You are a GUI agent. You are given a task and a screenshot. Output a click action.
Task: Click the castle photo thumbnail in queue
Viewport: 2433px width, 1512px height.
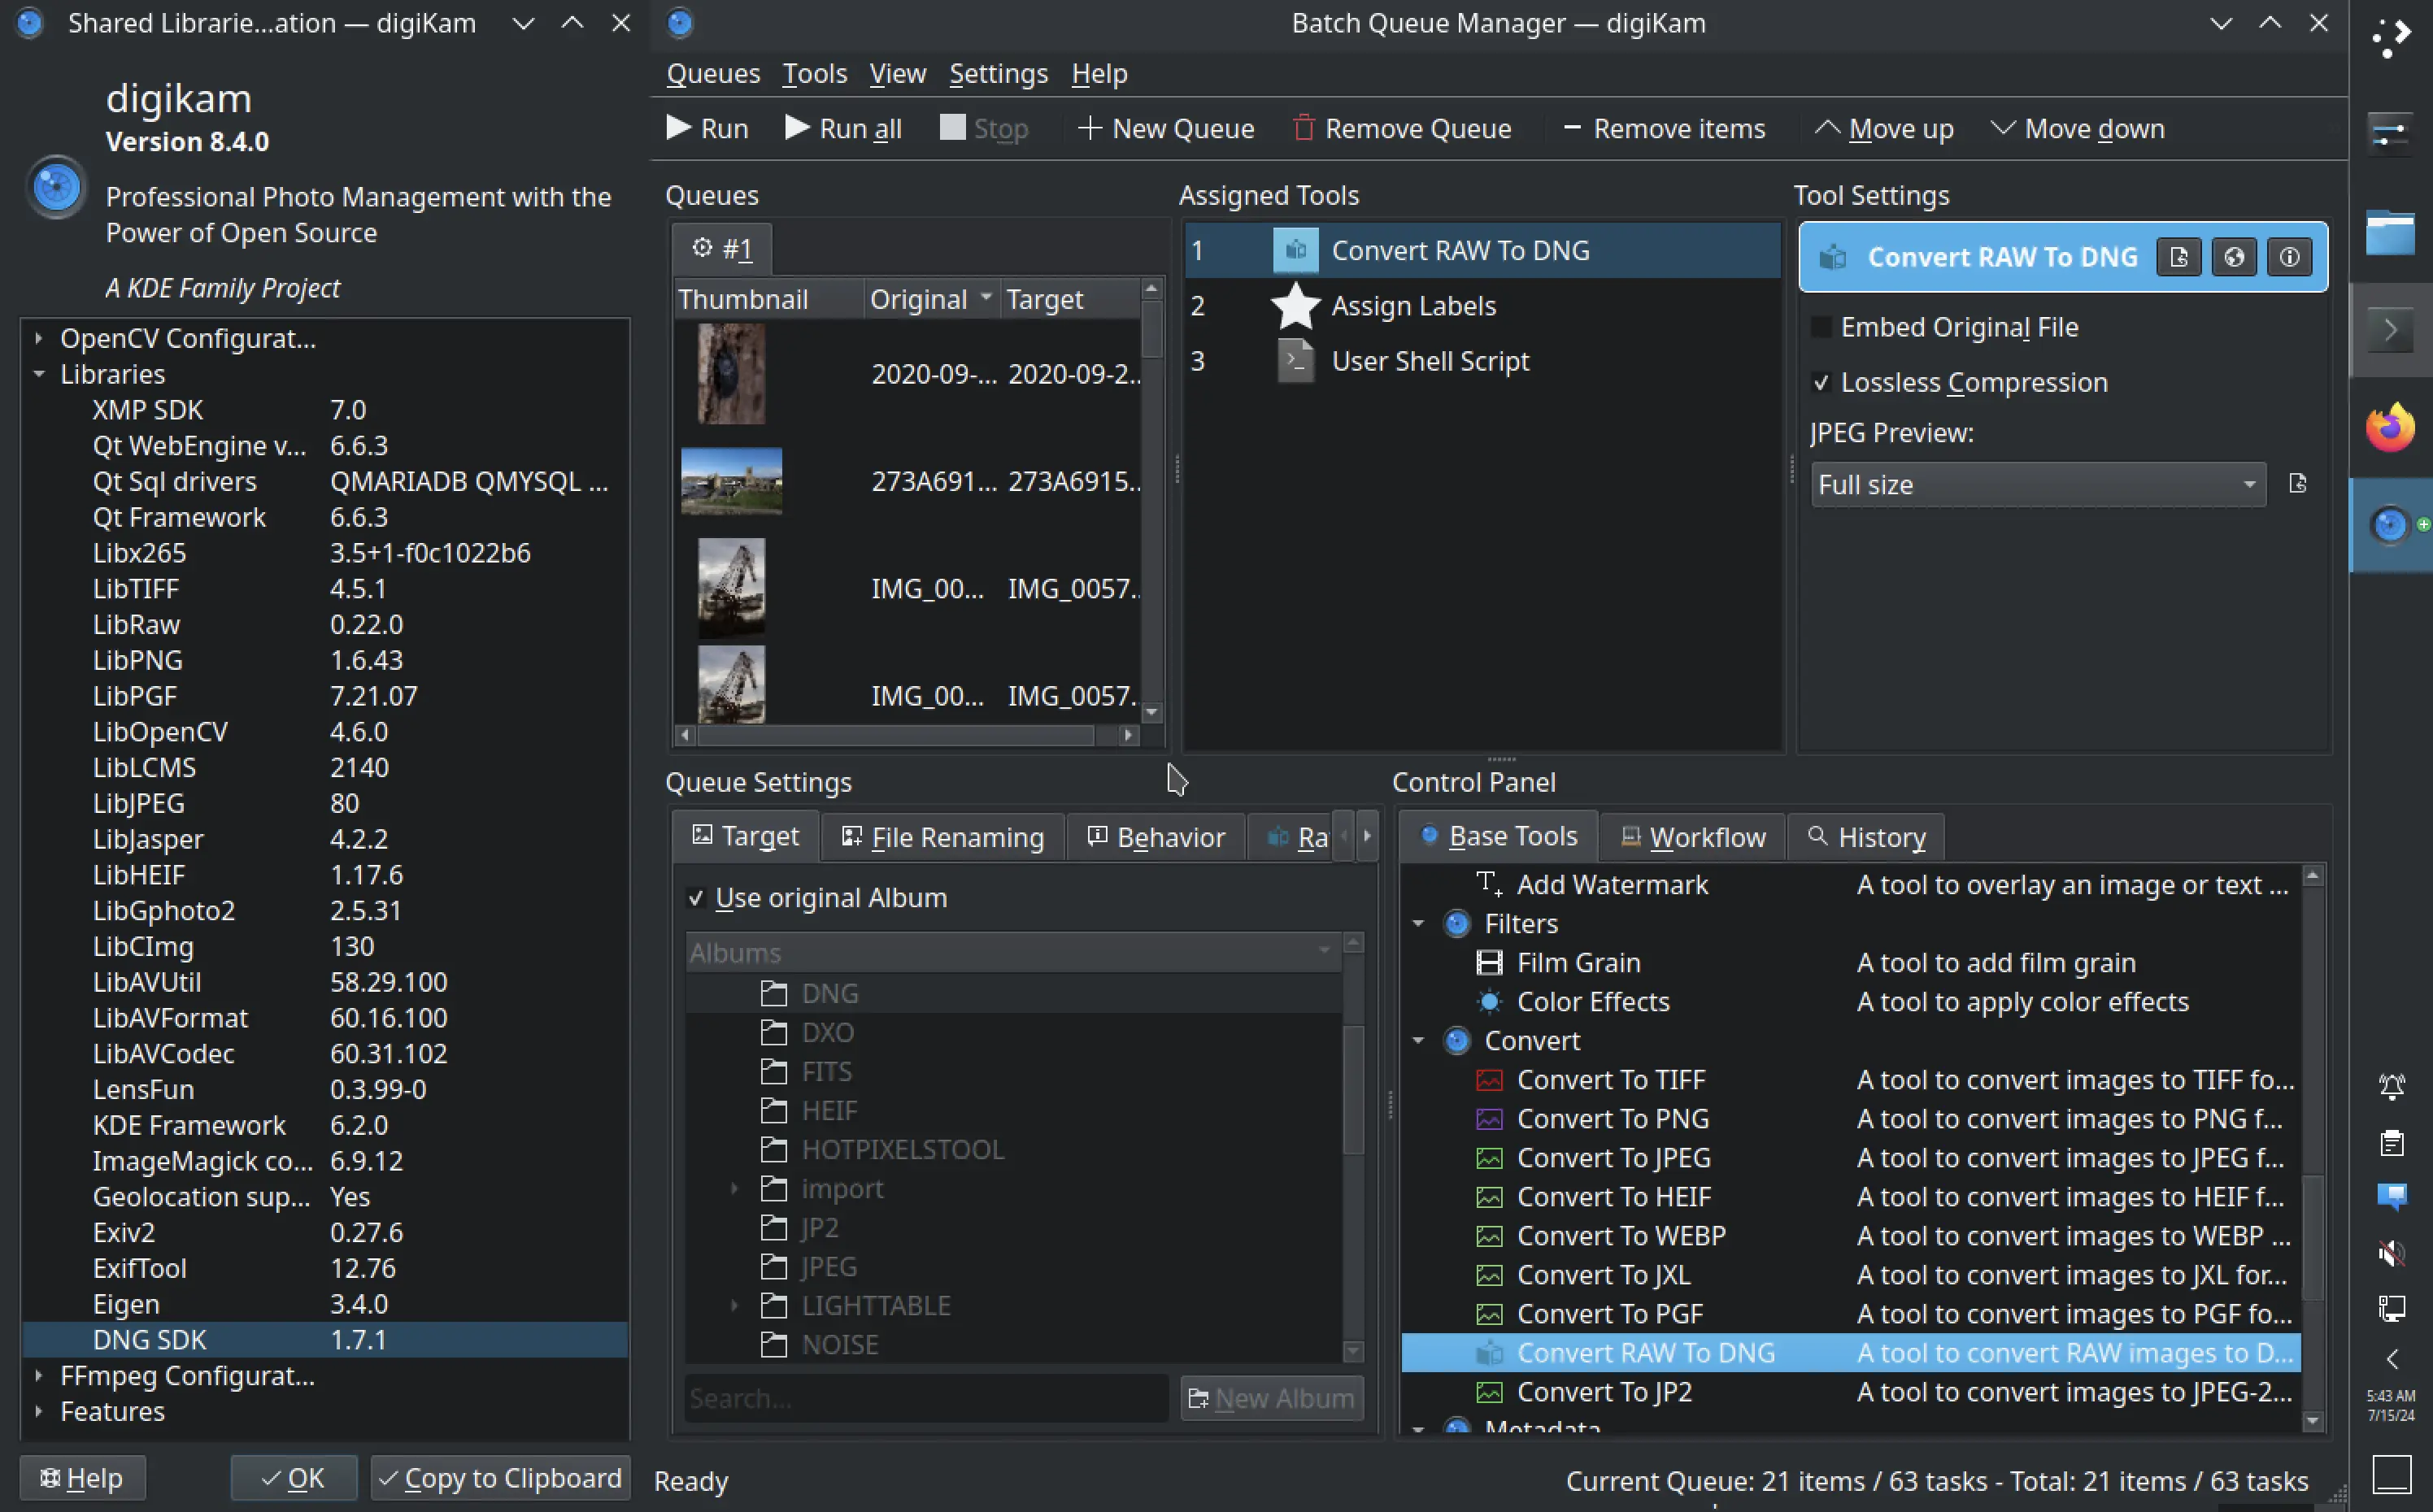pyautogui.click(x=731, y=481)
